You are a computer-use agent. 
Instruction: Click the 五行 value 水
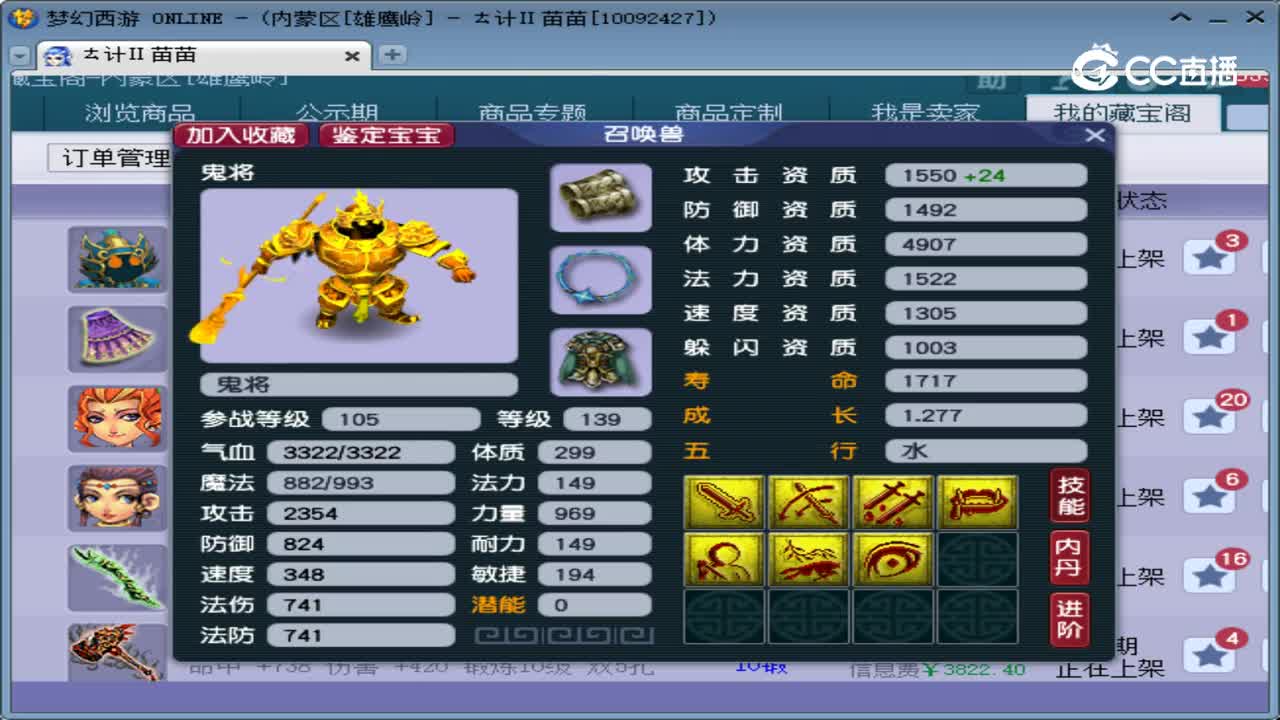(x=985, y=450)
